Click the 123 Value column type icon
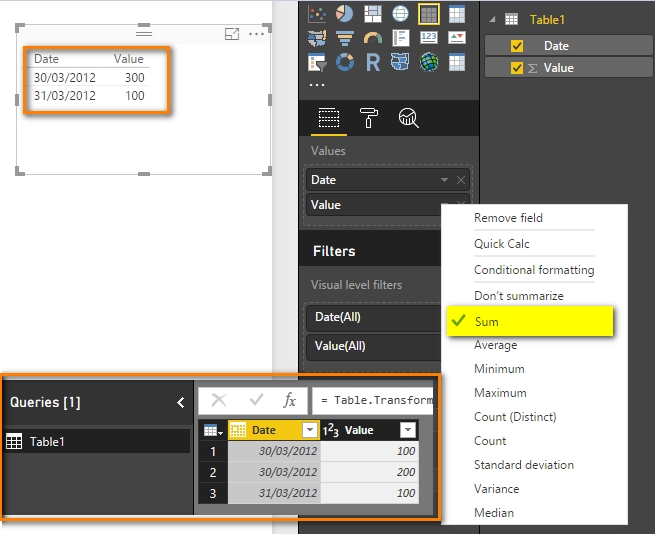 [x=330, y=430]
